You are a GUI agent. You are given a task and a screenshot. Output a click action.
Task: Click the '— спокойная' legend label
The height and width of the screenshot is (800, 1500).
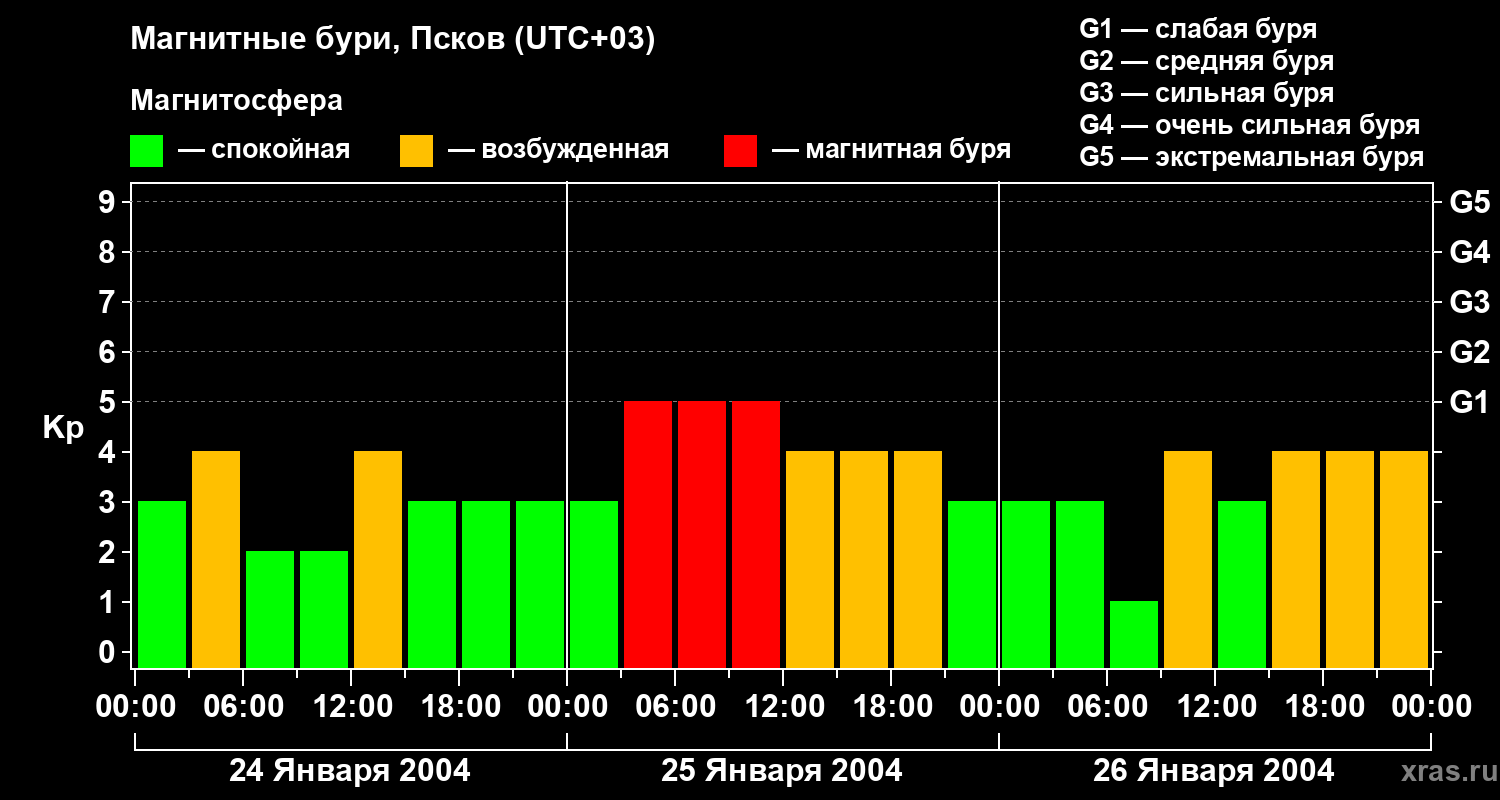tap(264, 150)
